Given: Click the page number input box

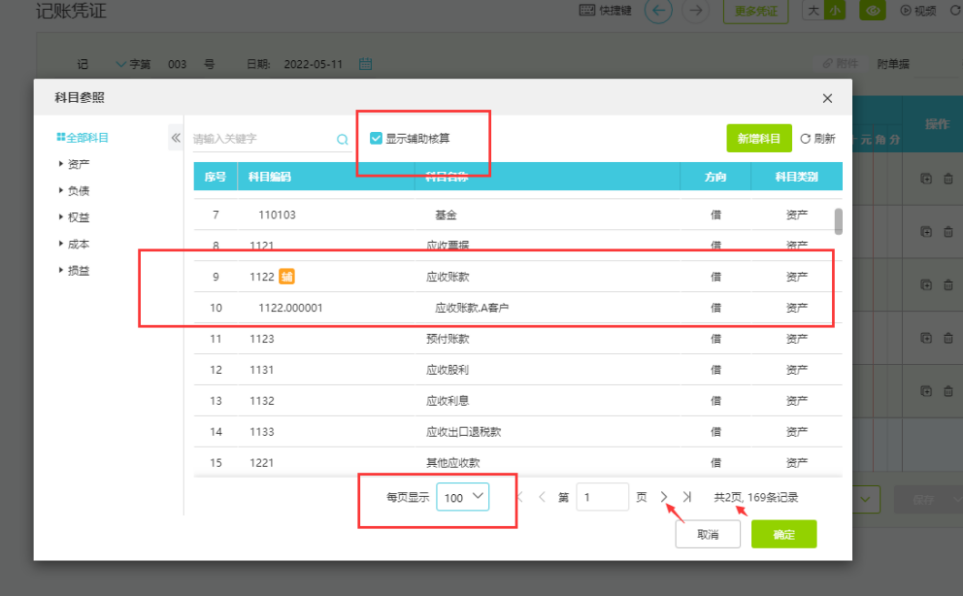Looking at the screenshot, I should (602, 497).
